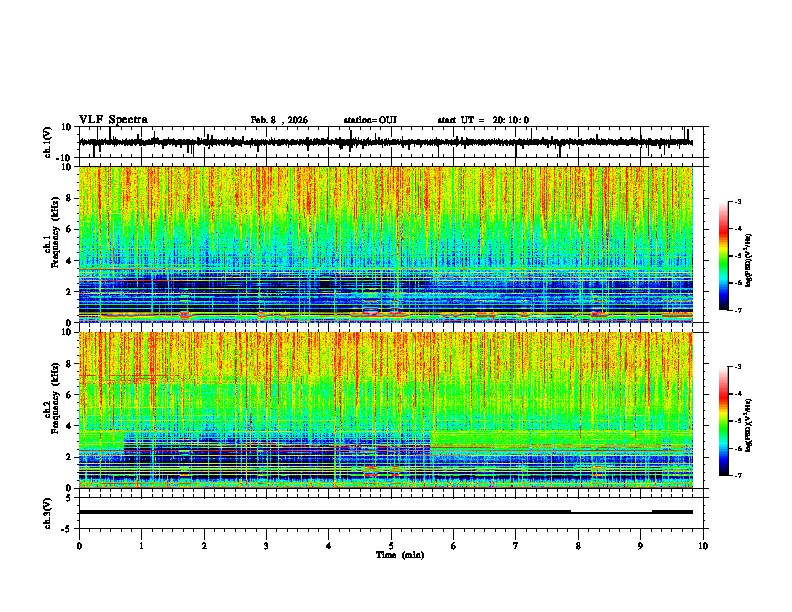Click the ch.1 spectrogram color scale bar
Image resolution: width=792 pixels, height=612 pixels.
(x=724, y=256)
